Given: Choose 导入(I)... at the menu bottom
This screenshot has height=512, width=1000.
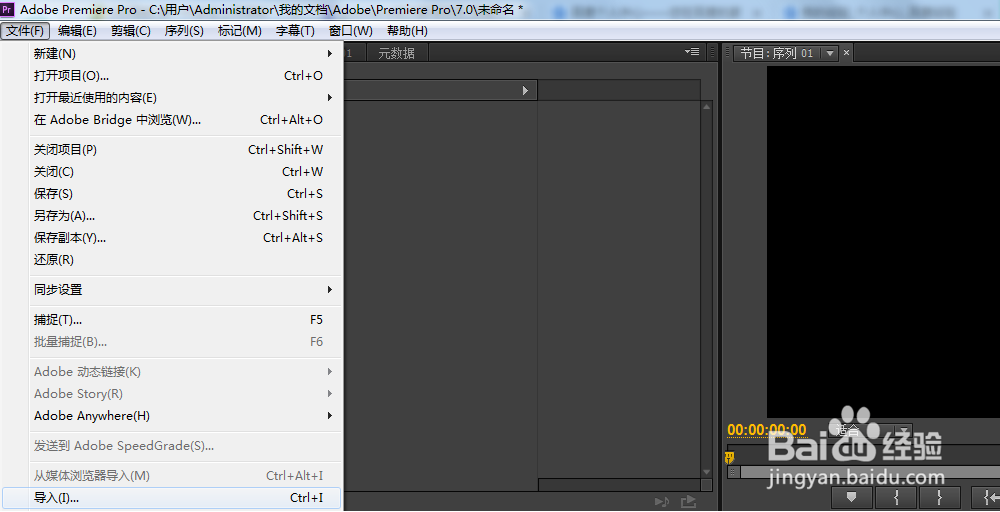Looking at the screenshot, I should (x=172, y=498).
